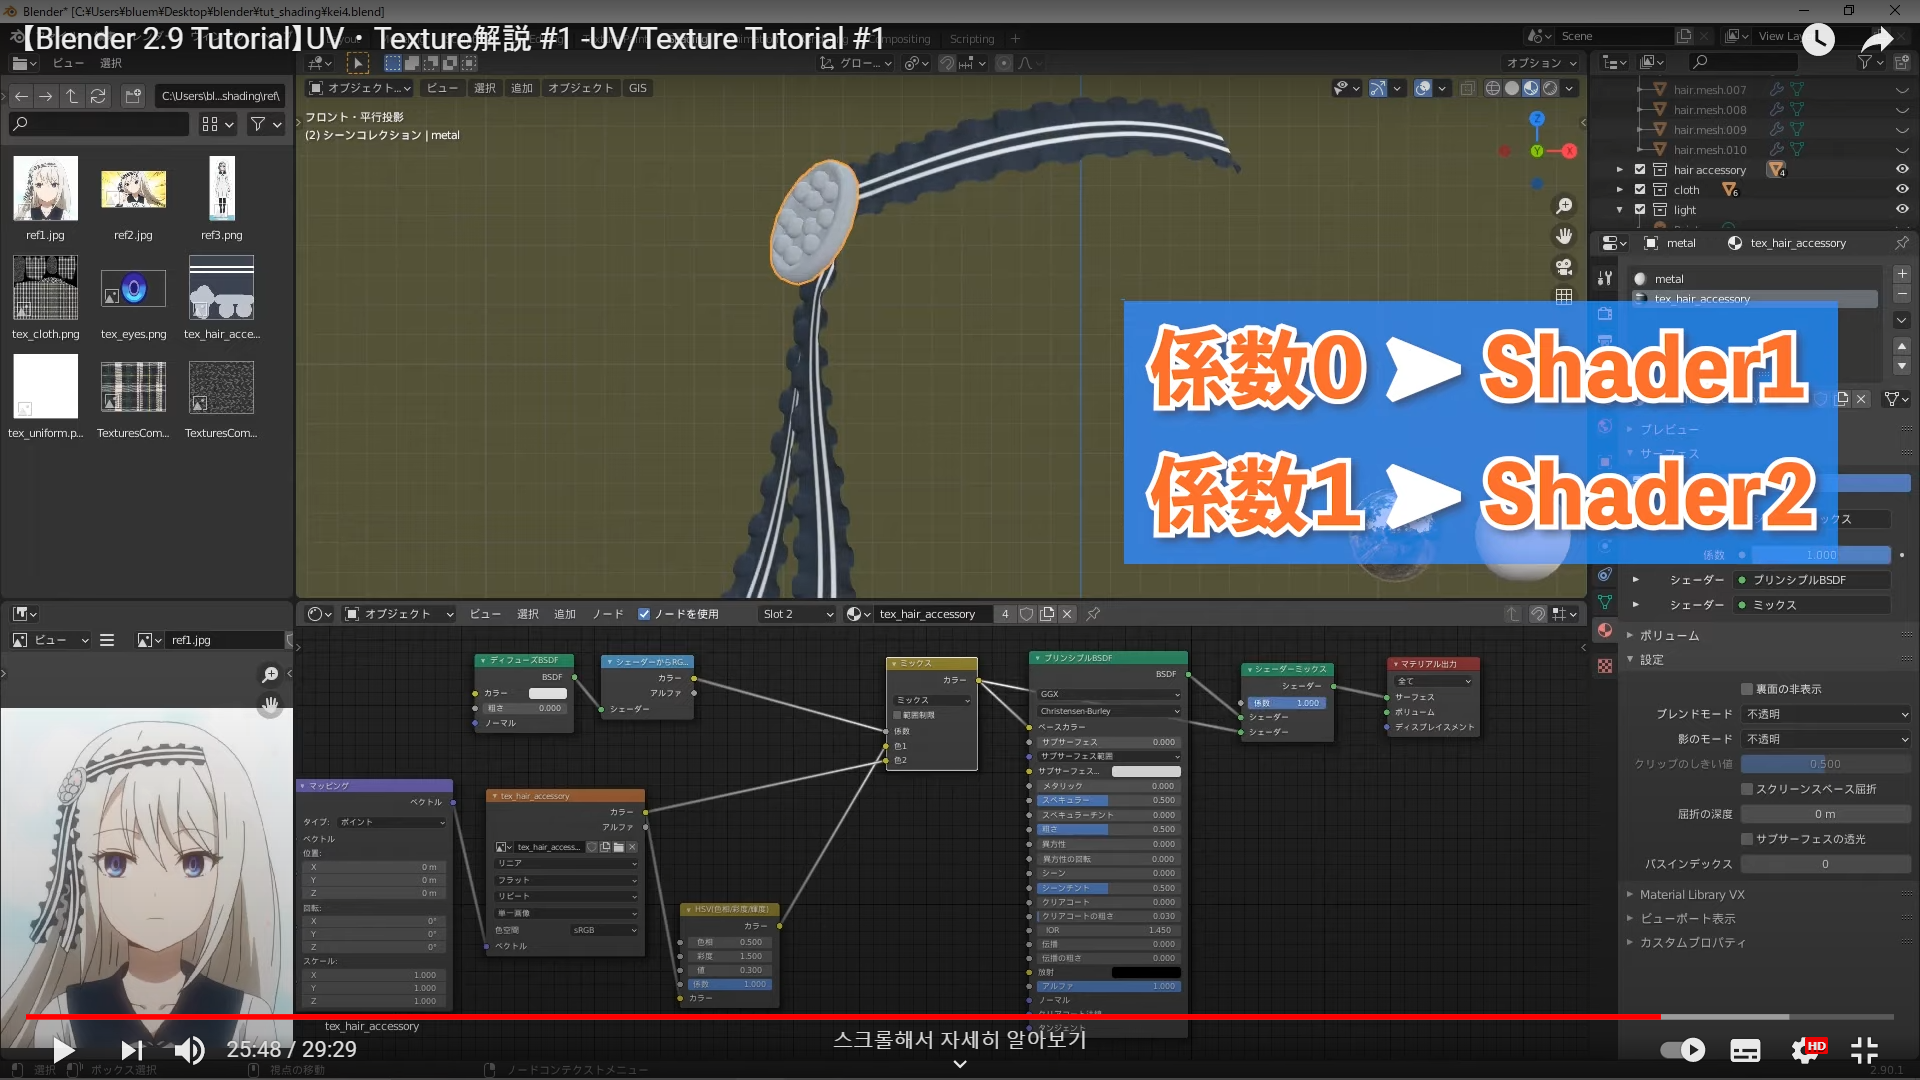
Task: Open material properties tab icon
Action: pos(1605,630)
